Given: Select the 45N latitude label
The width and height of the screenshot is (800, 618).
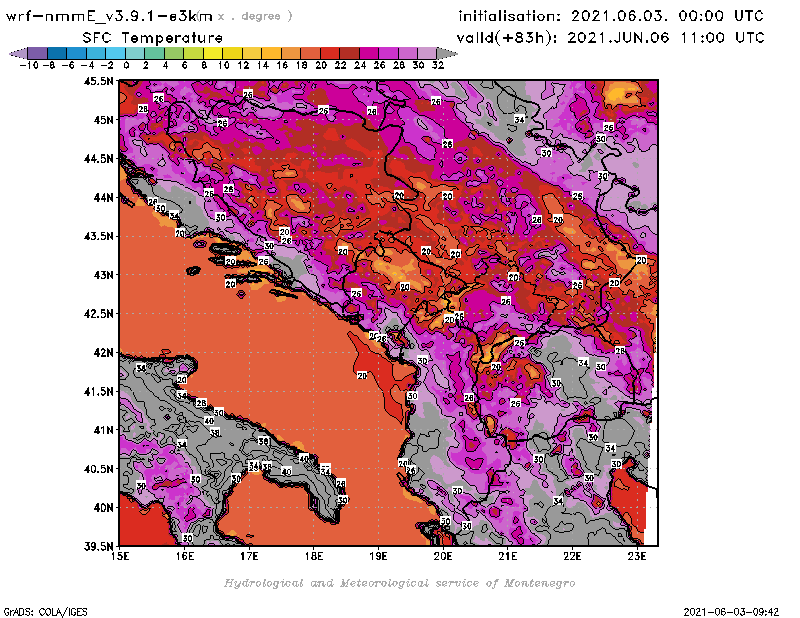Looking at the screenshot, I should tap(103, 120).
